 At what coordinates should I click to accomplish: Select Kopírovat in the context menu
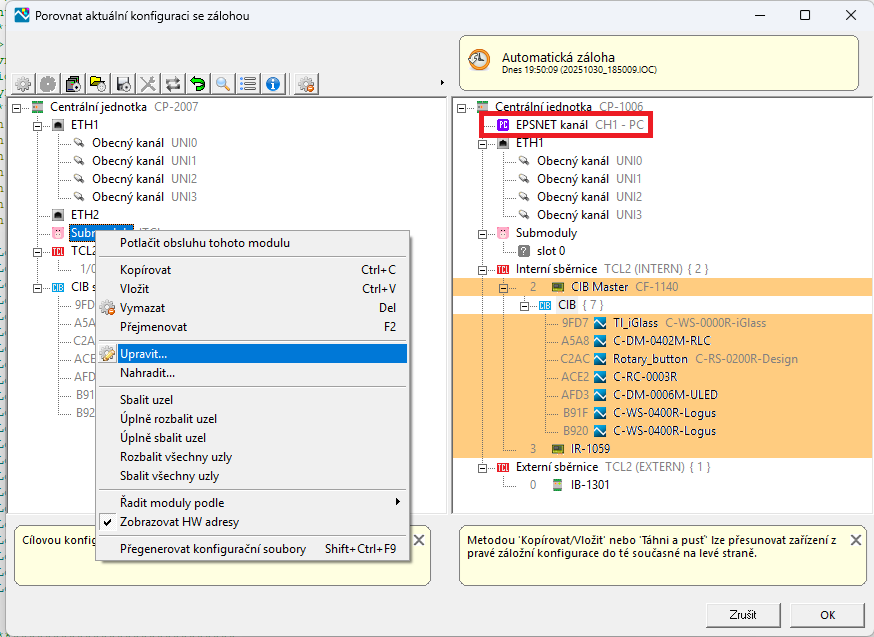point(145,270)
